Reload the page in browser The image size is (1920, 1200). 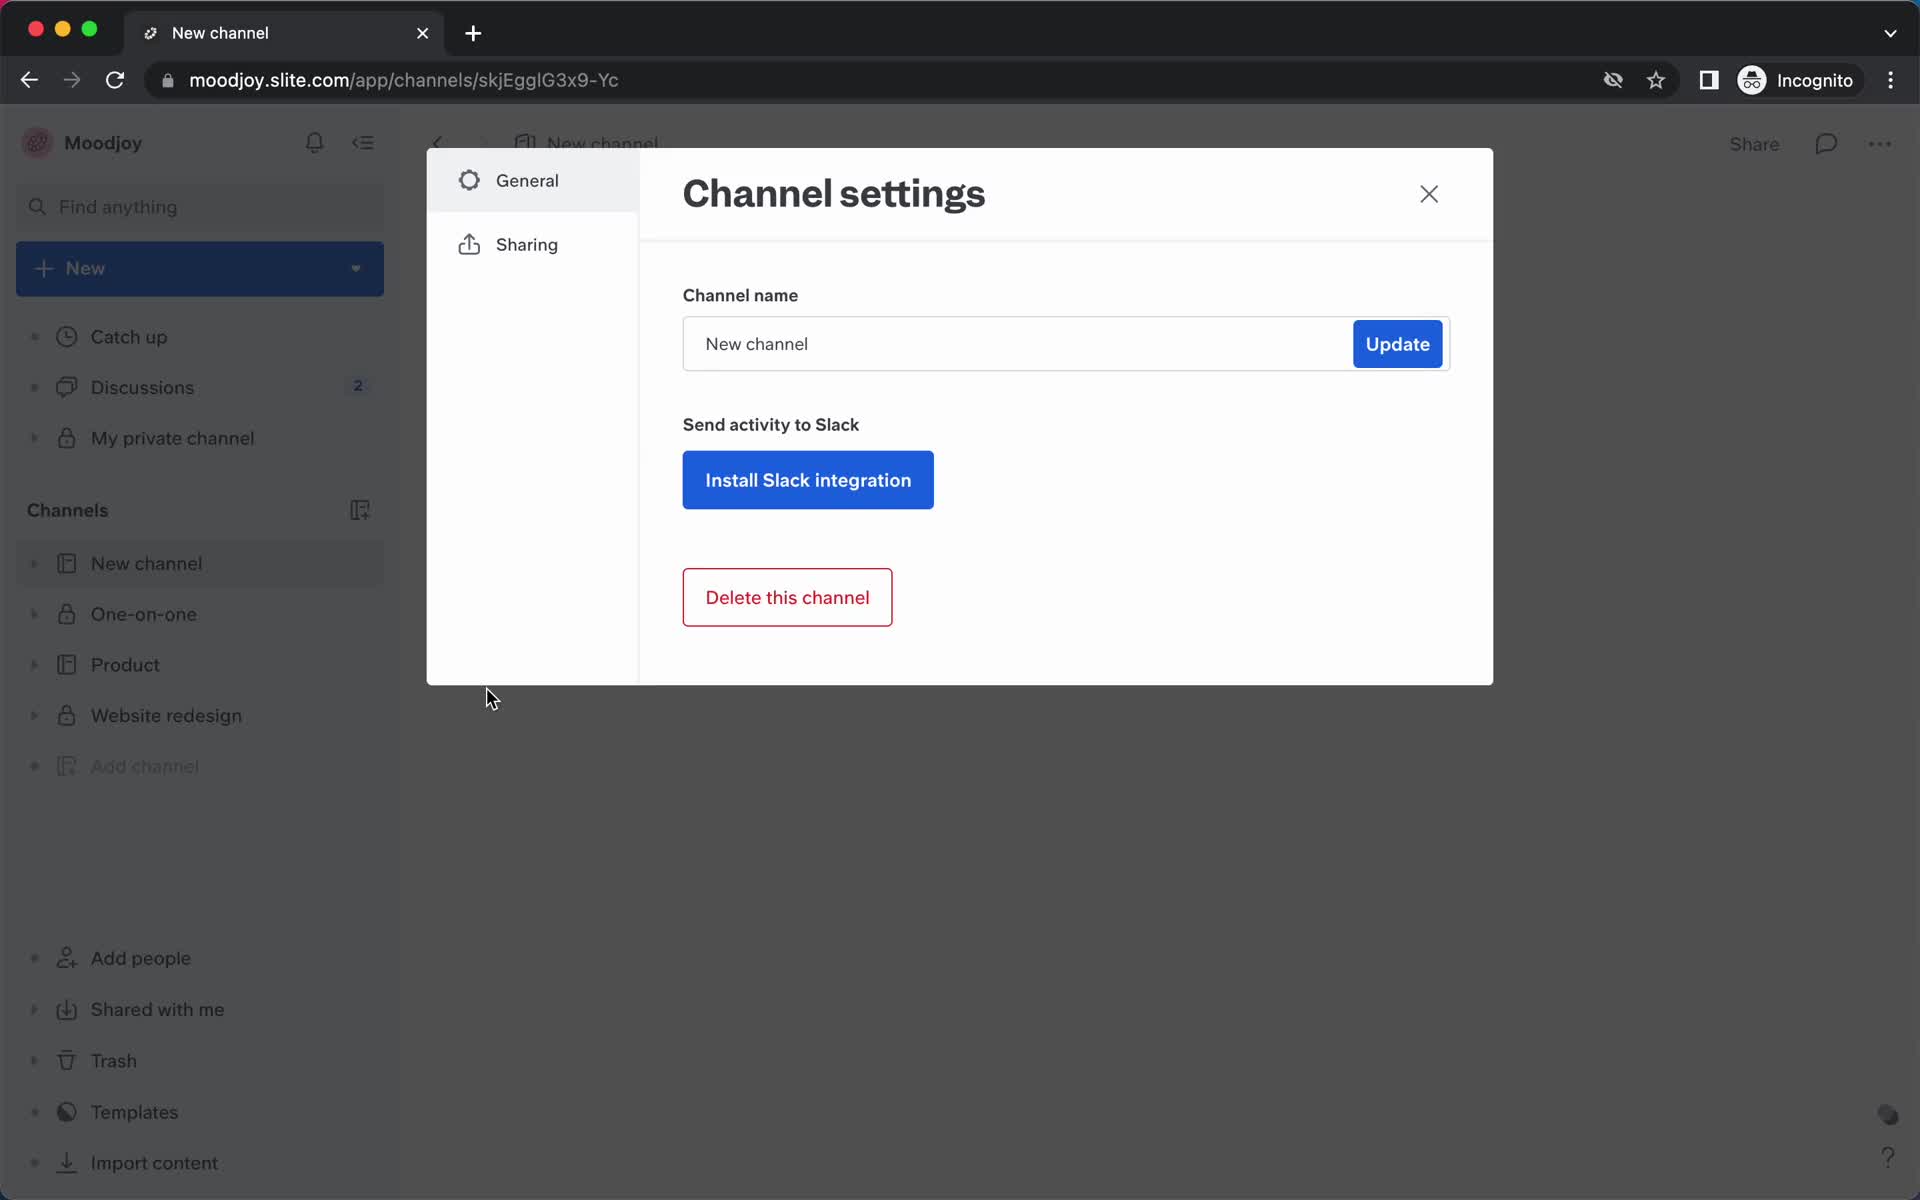coord(115,80)
